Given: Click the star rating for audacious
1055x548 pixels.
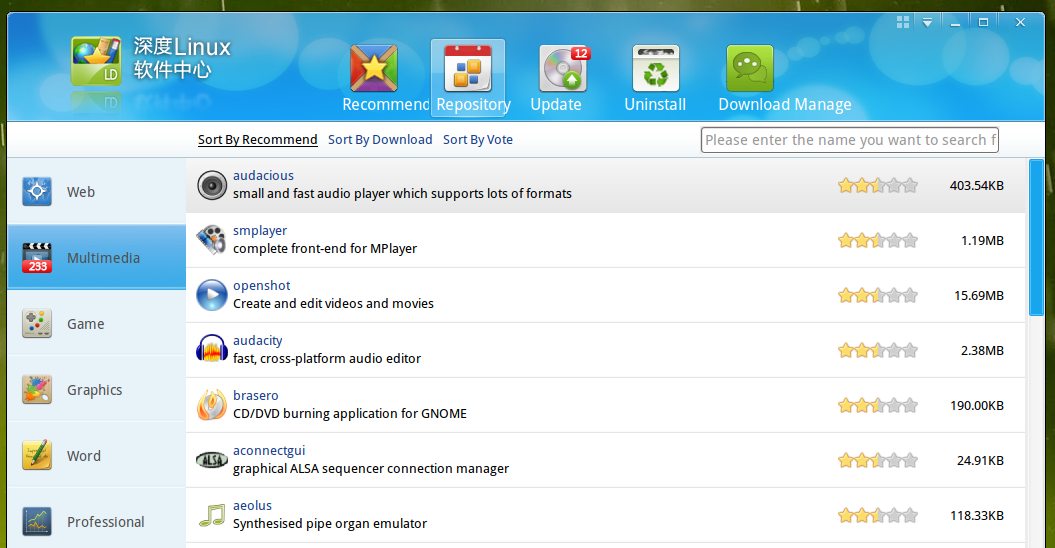Looking at the screenshot, I should [x=877, y=185].
